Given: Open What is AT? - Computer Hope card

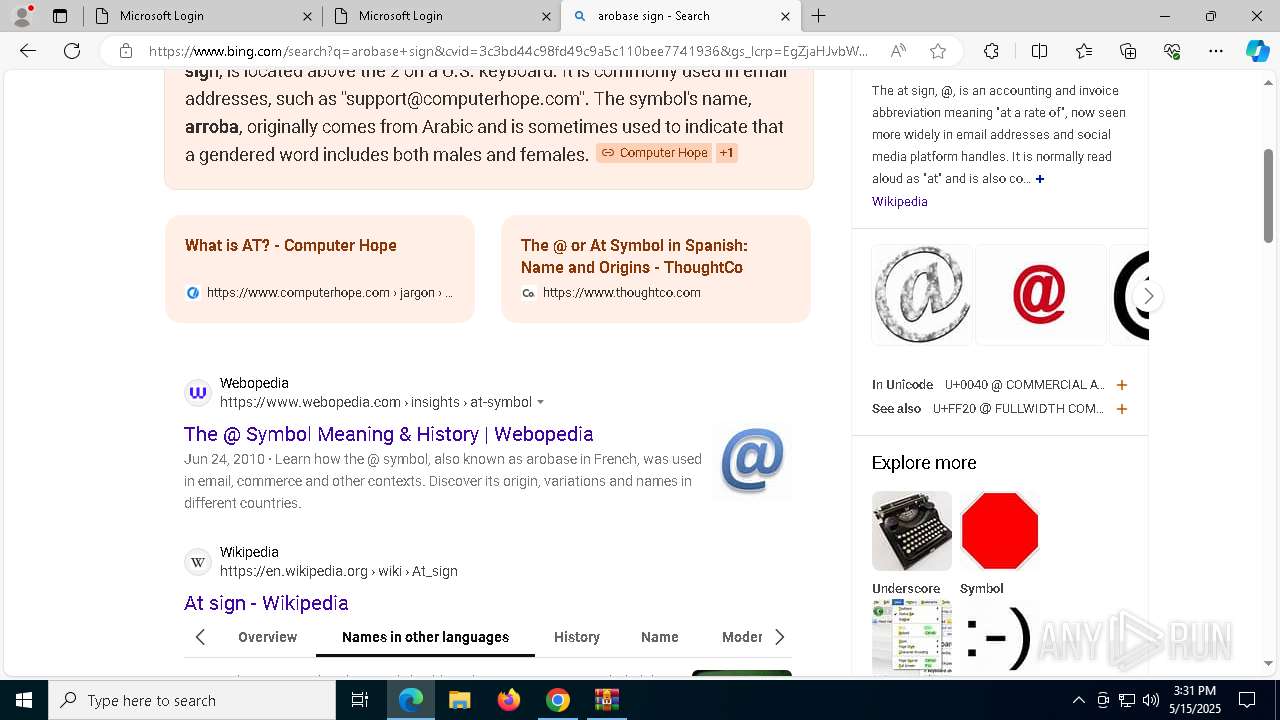Looking at the screenshot, I should click(x=320, y=268).
